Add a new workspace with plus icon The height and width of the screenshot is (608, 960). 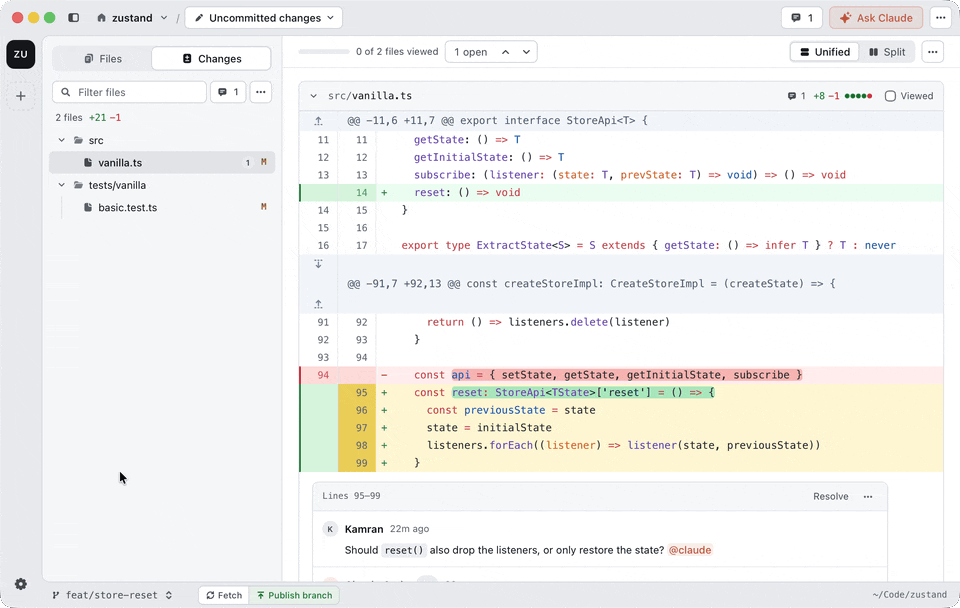point(21,96)
